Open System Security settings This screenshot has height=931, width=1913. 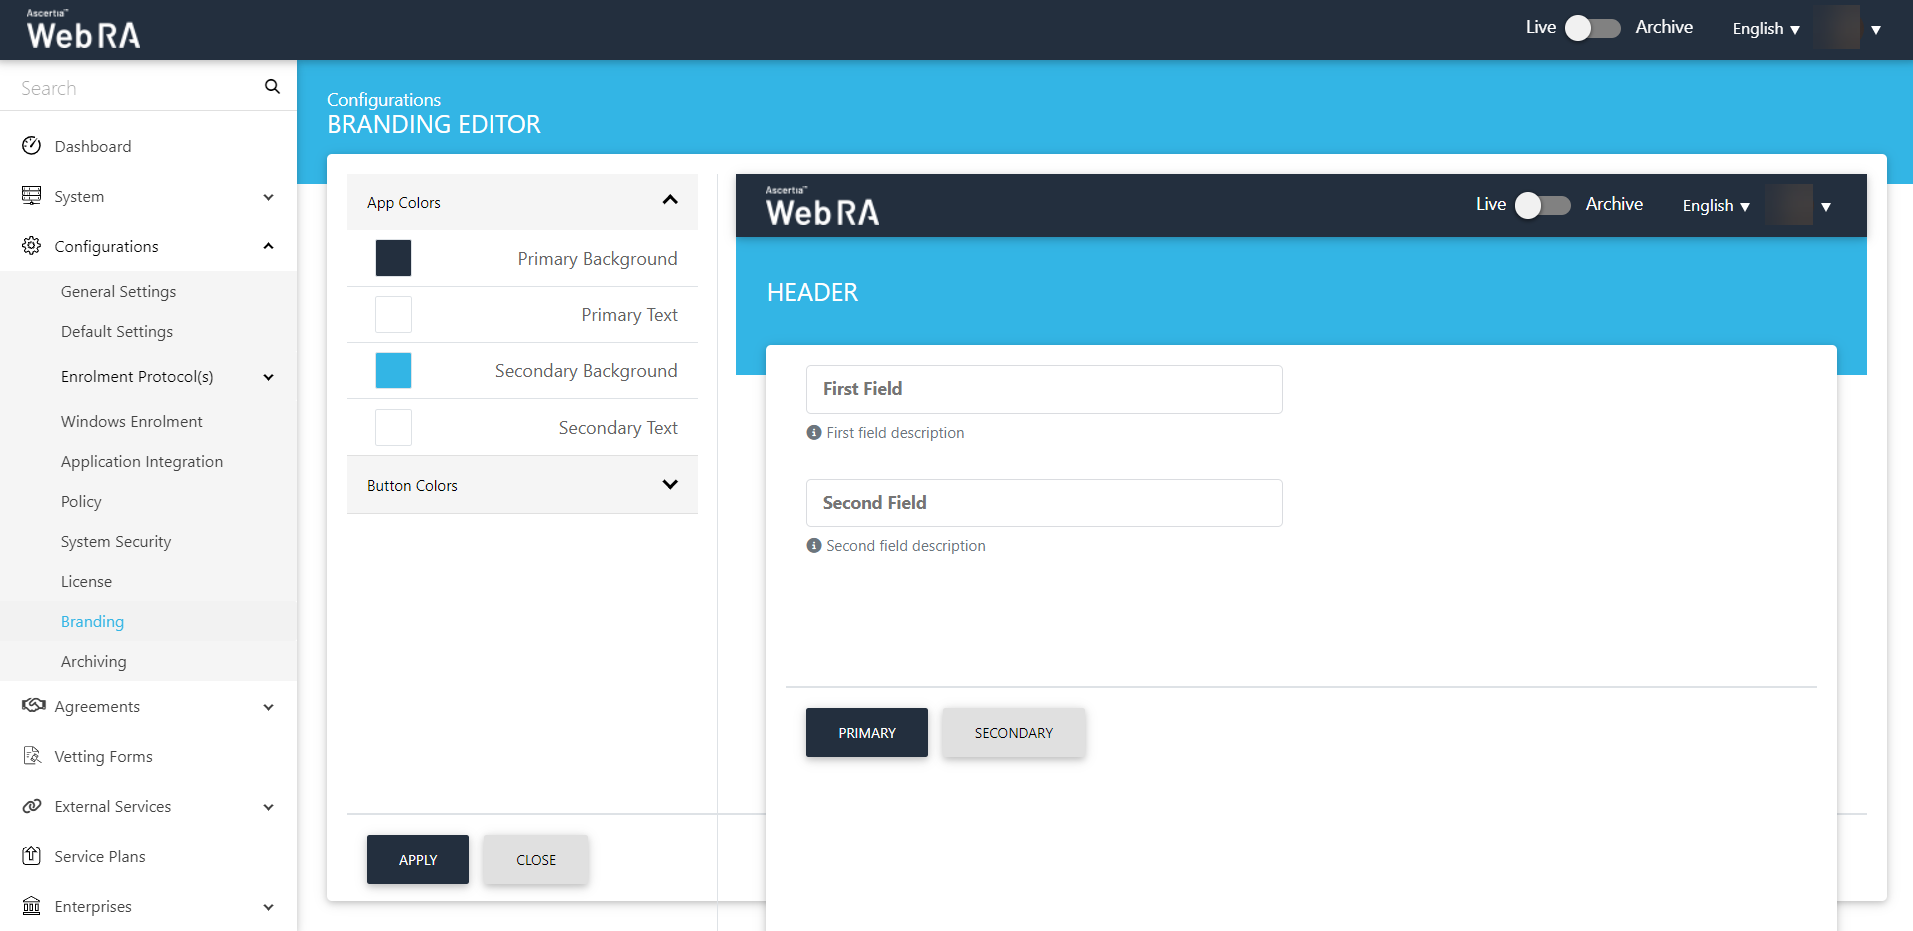pyautogui.click(x=116, y=541)
